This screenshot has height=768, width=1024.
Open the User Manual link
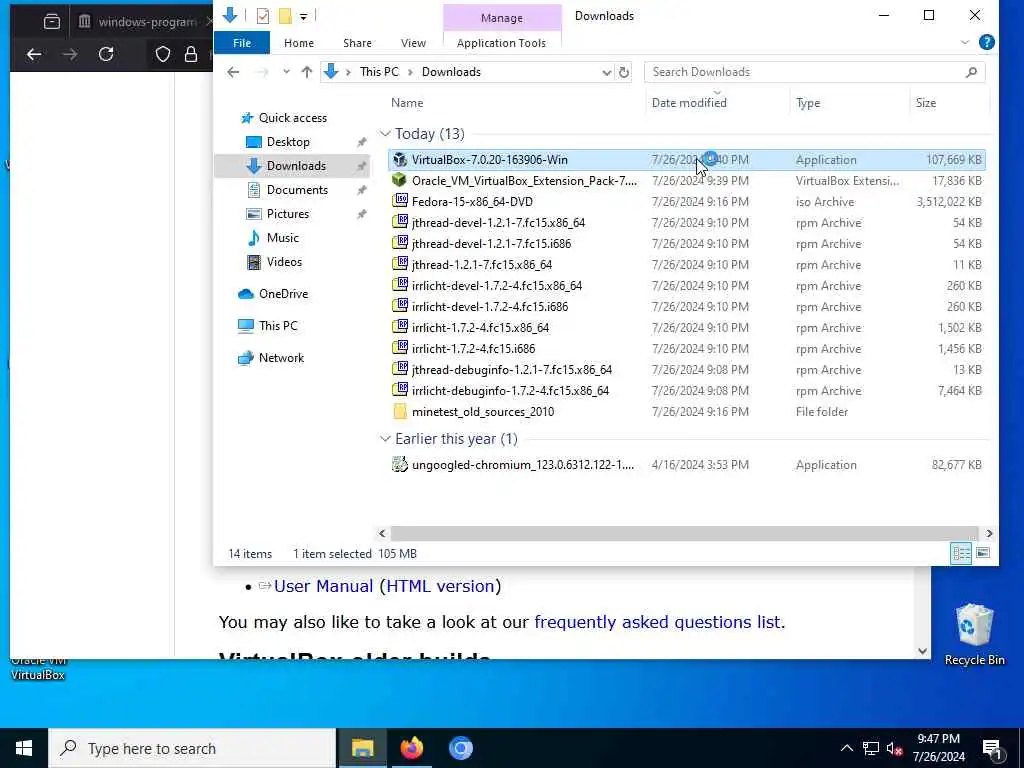click(x=323, y=586)
